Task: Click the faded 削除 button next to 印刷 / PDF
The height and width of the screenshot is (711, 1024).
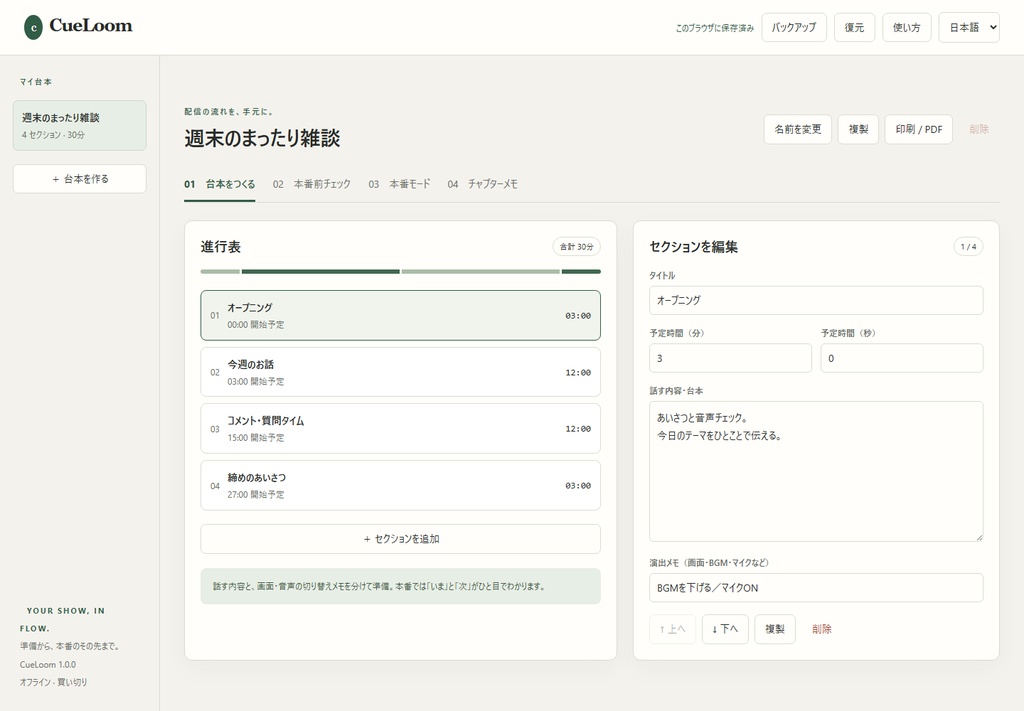Action: pyautogui.click(x=979, y=129)
